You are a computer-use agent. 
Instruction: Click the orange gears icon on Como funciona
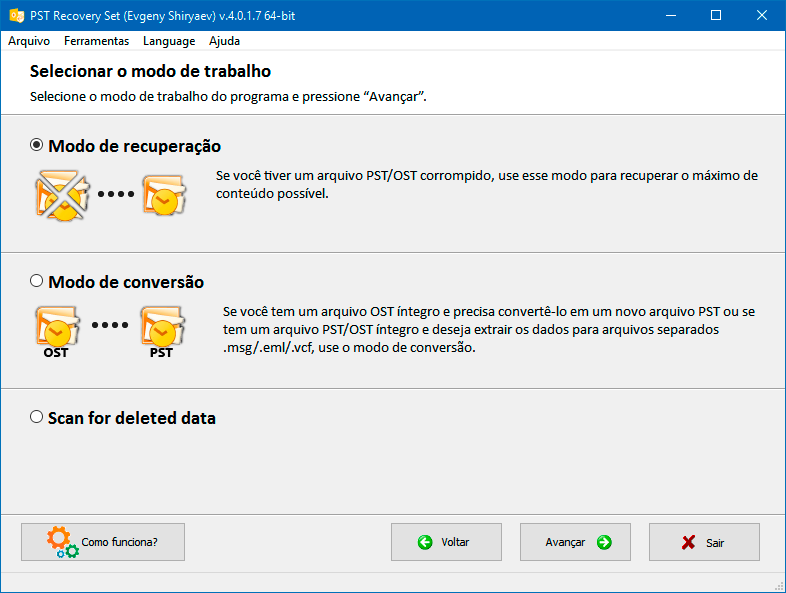point(63,542)
